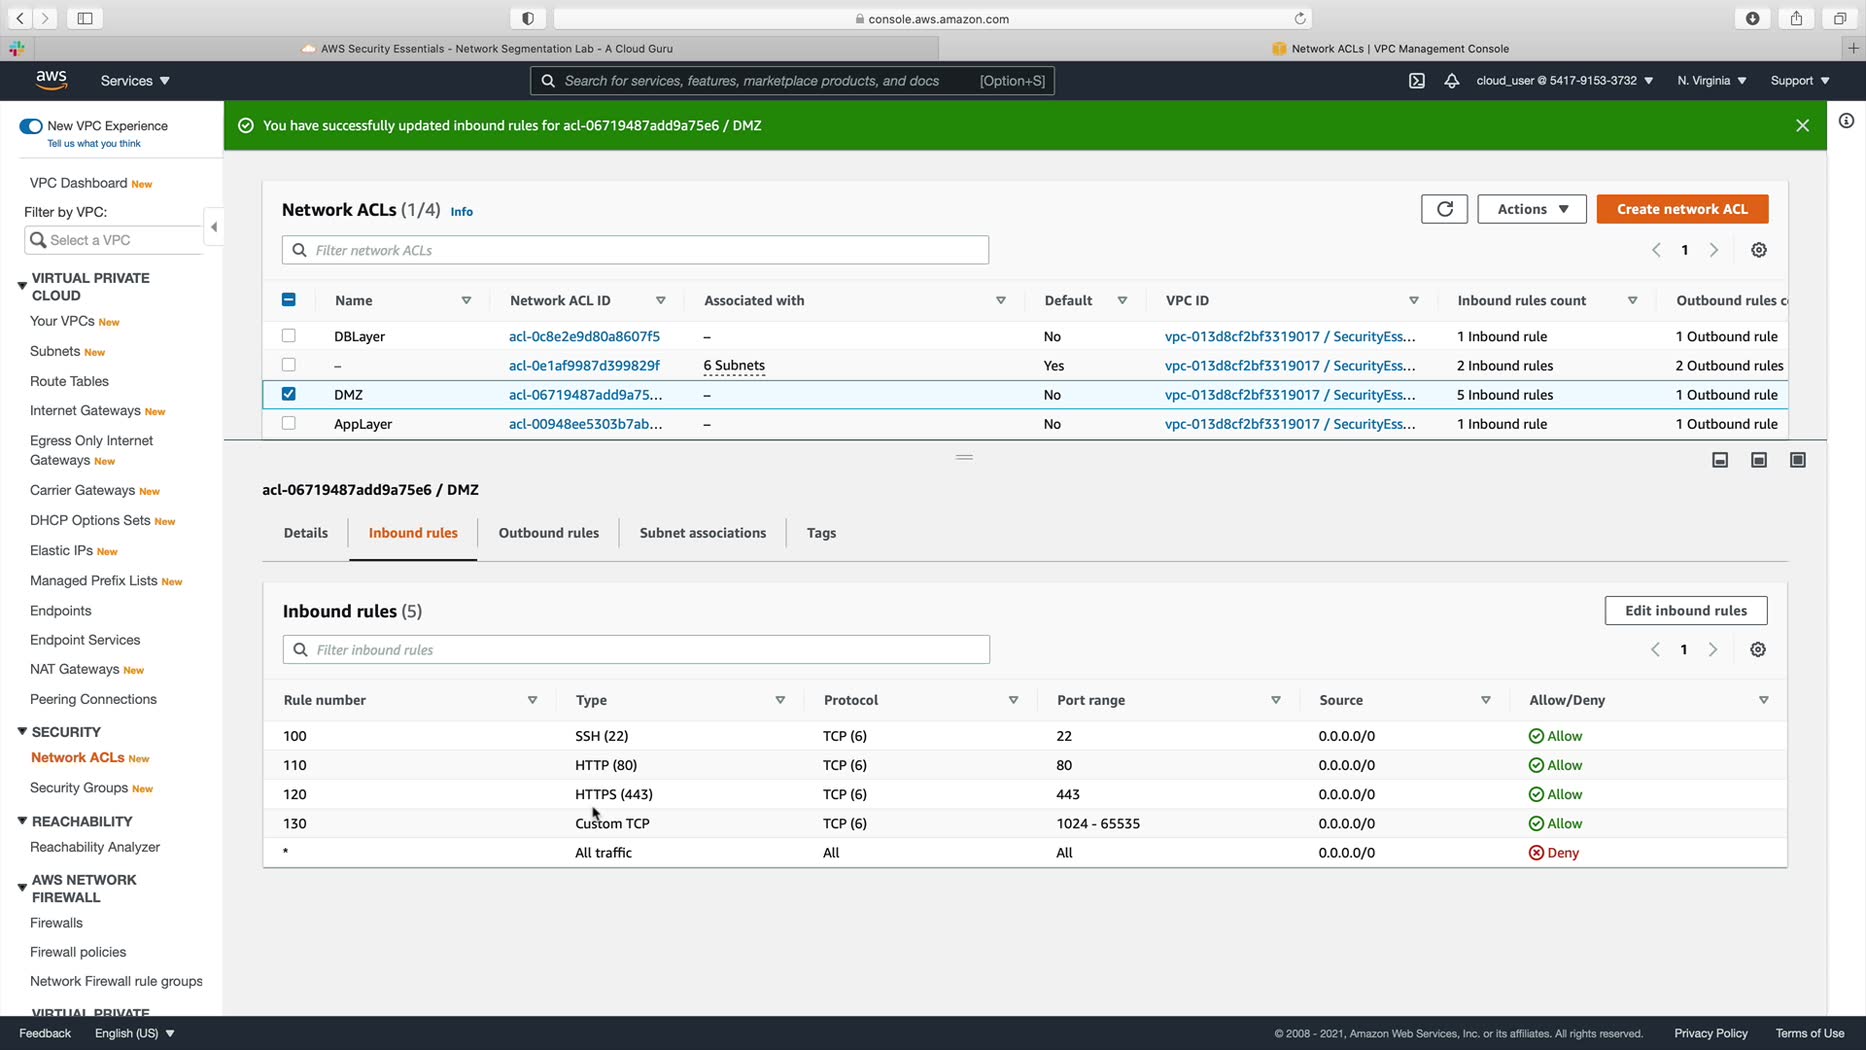Open inbound rules table settings gear

click(1757, 650)
